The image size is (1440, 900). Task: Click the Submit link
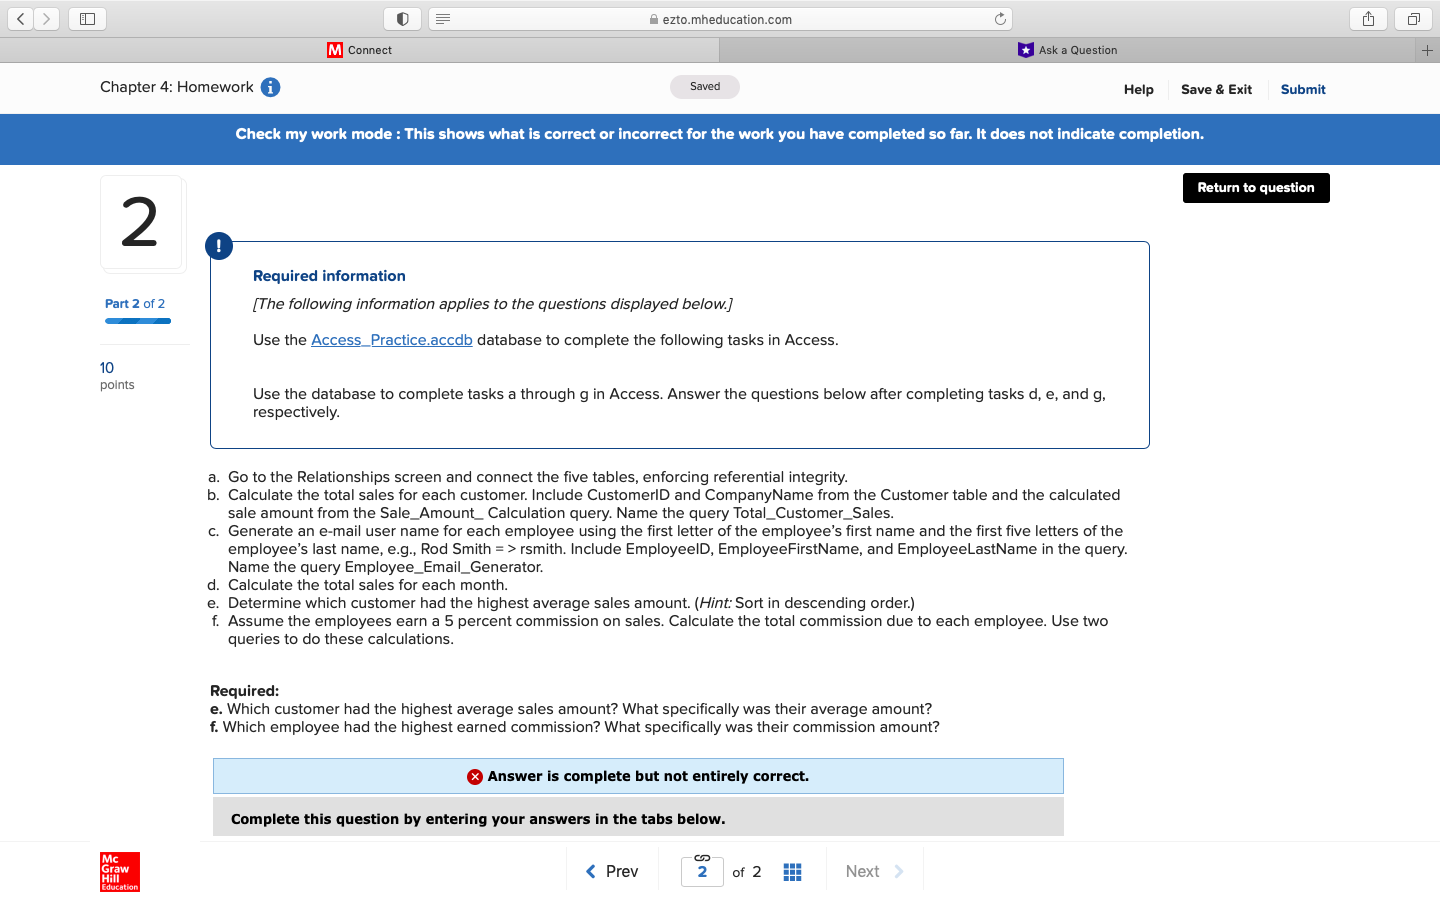(1302, 89)
